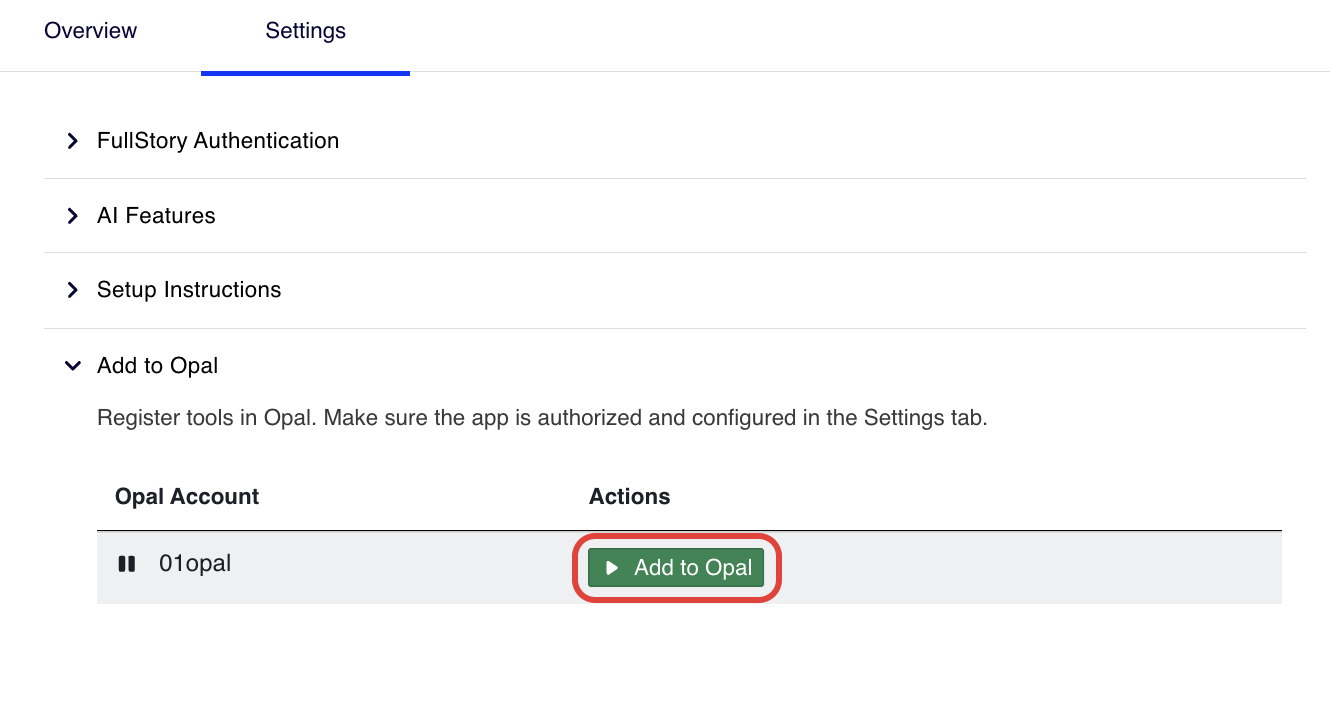Click the play triangle icon in the button

(612, 568)
